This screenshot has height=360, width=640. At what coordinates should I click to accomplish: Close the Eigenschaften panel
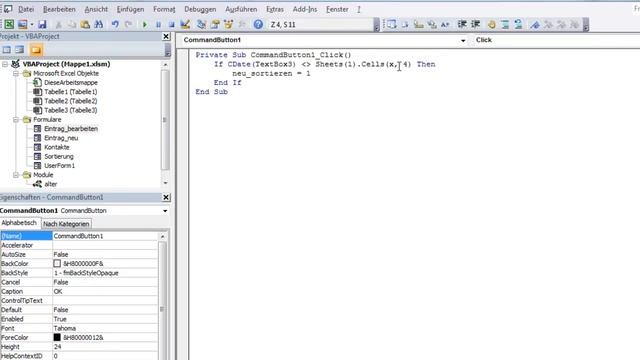click(x=166, y=197)
